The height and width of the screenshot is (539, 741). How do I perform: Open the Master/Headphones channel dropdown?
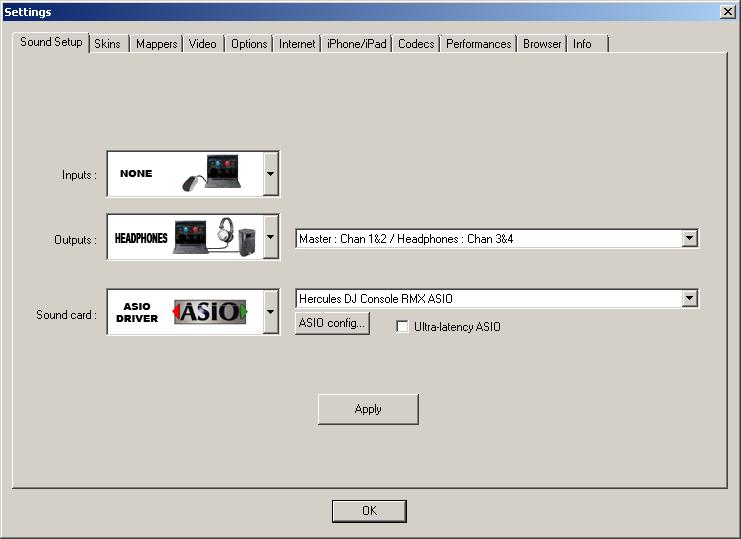pyautogui.click(x=688, y=239)
